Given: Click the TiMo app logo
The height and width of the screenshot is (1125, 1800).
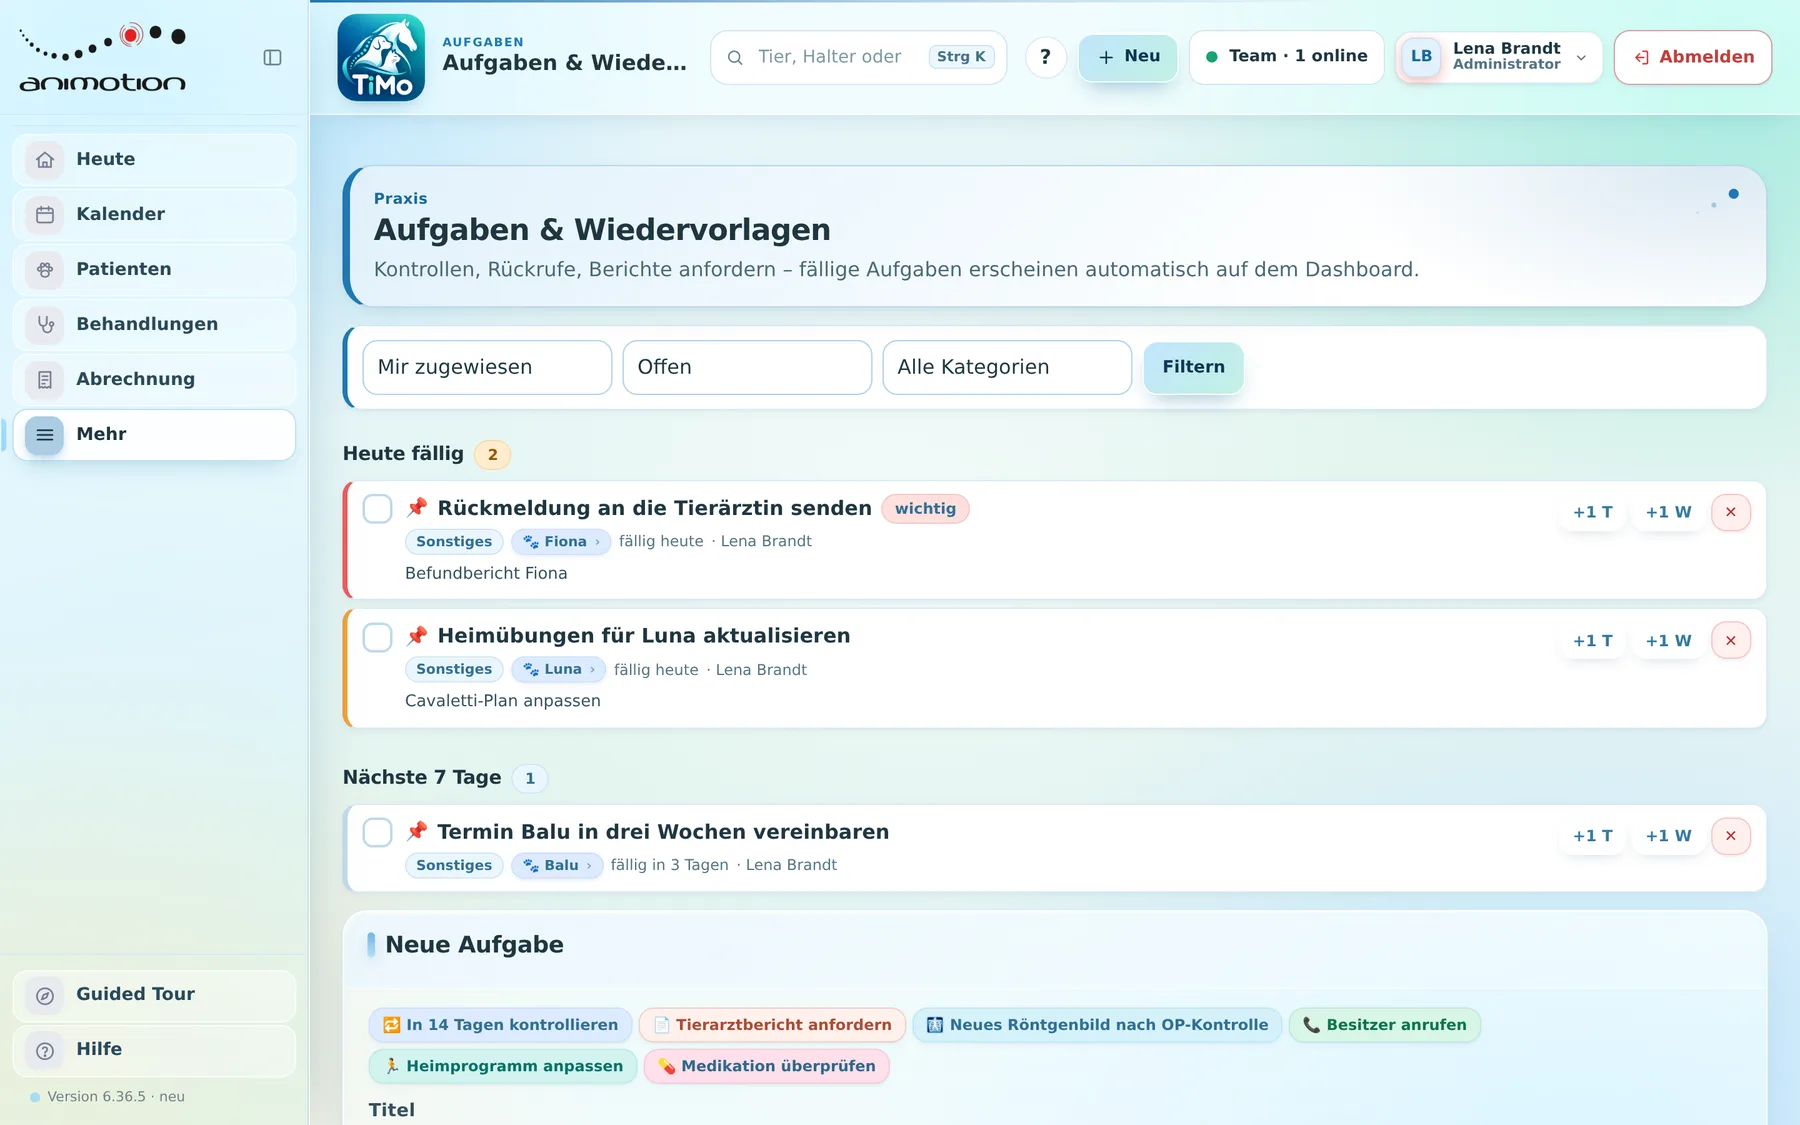Looking at the screenshot, I should tap(381, 58).
